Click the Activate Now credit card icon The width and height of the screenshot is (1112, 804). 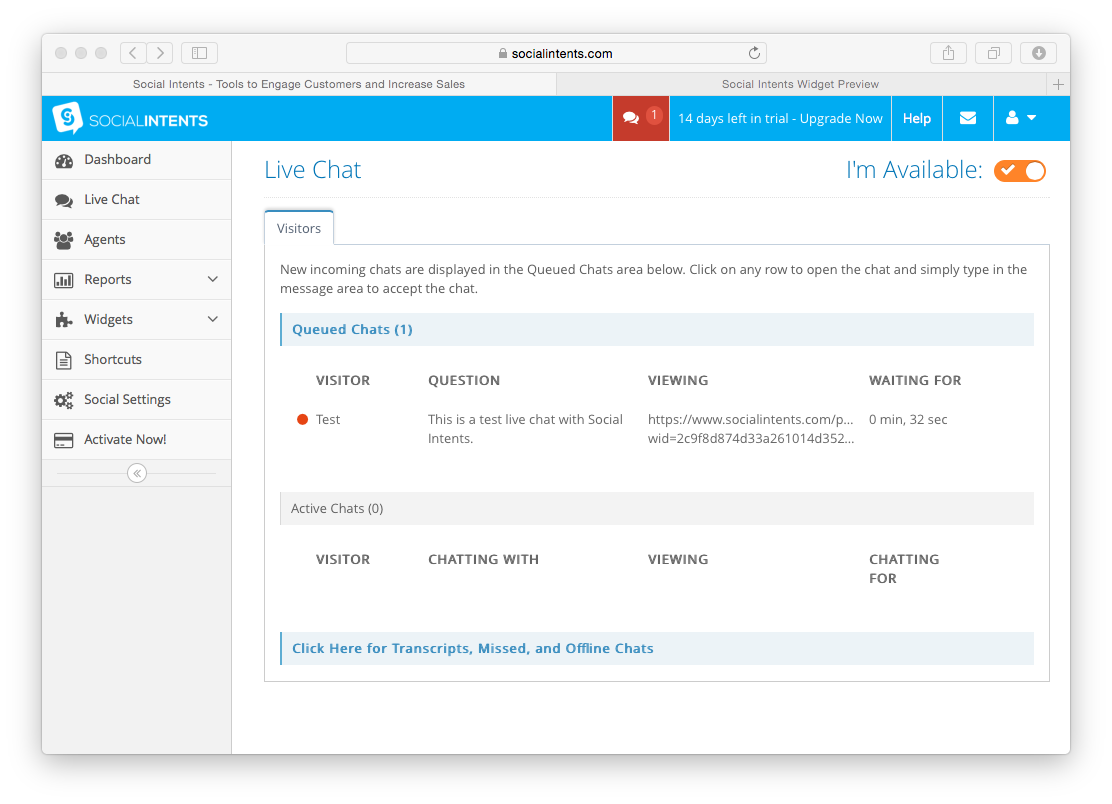(64, 440)
